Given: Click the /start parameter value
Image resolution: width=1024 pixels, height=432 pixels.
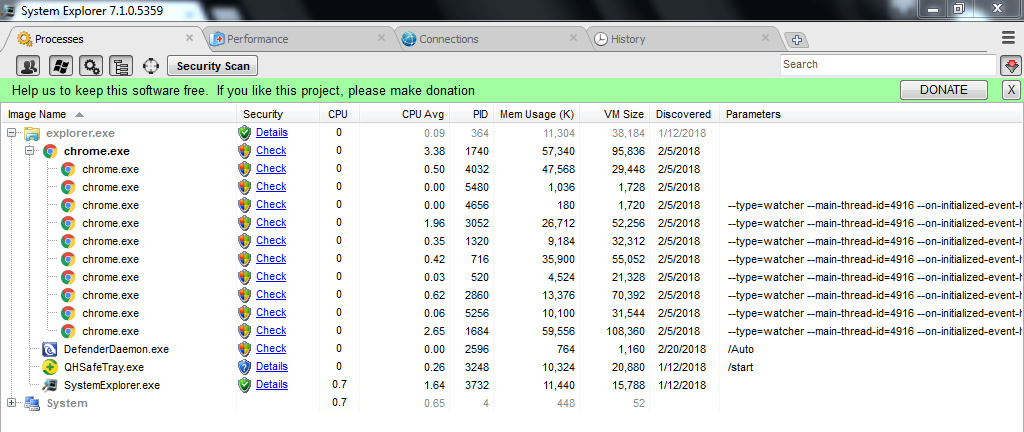Looking at the screenshot, I should [x=740, y=367].
